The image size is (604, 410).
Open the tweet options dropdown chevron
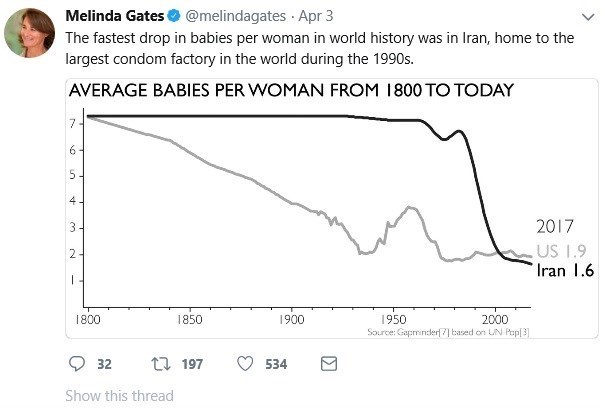pos(584,17)
